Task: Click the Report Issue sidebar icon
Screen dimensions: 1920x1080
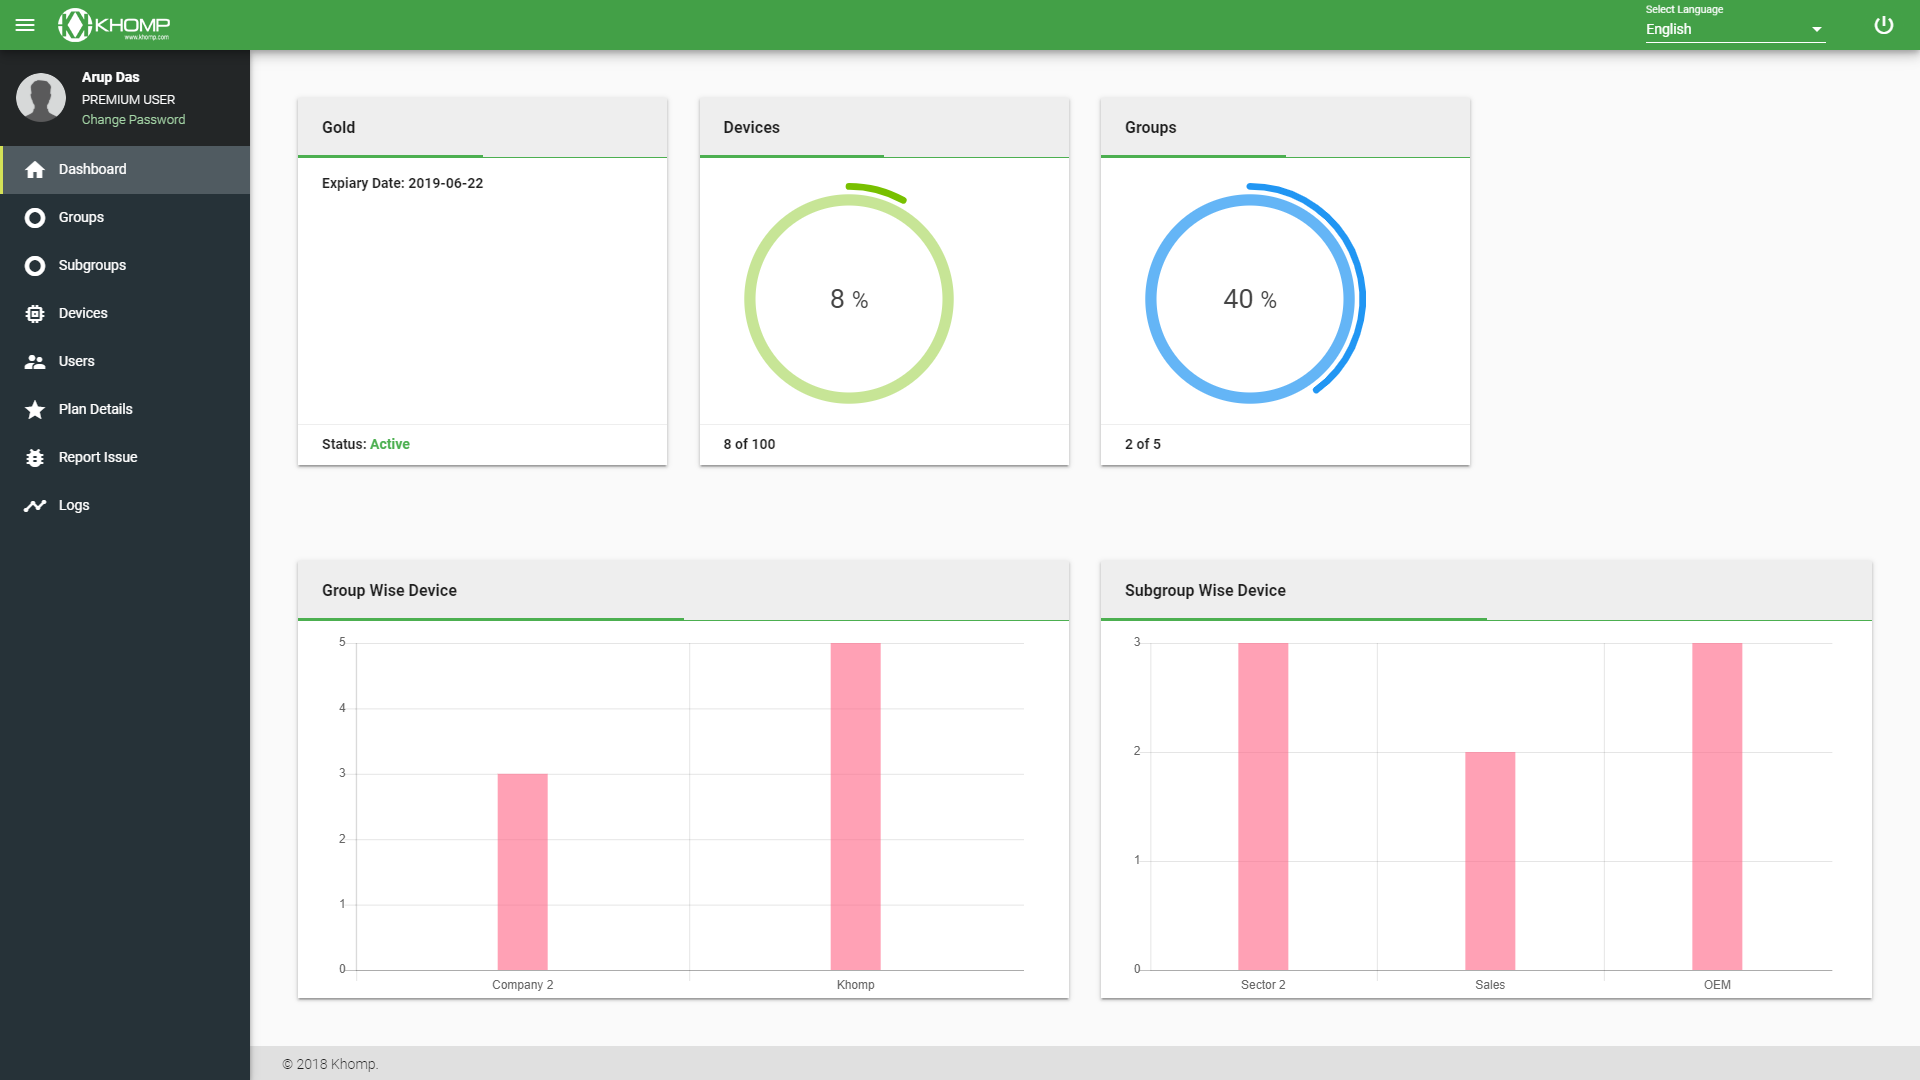Action: [x=34, y=456]
